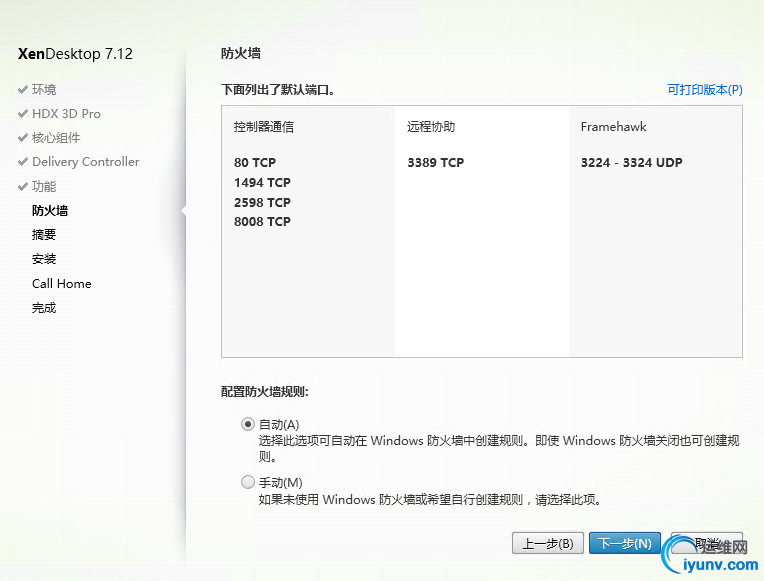Viewport: 764px width, 581px height.
Task: Click the checkmark icon beside HDX 3D Pro
Action: (22, 114)
